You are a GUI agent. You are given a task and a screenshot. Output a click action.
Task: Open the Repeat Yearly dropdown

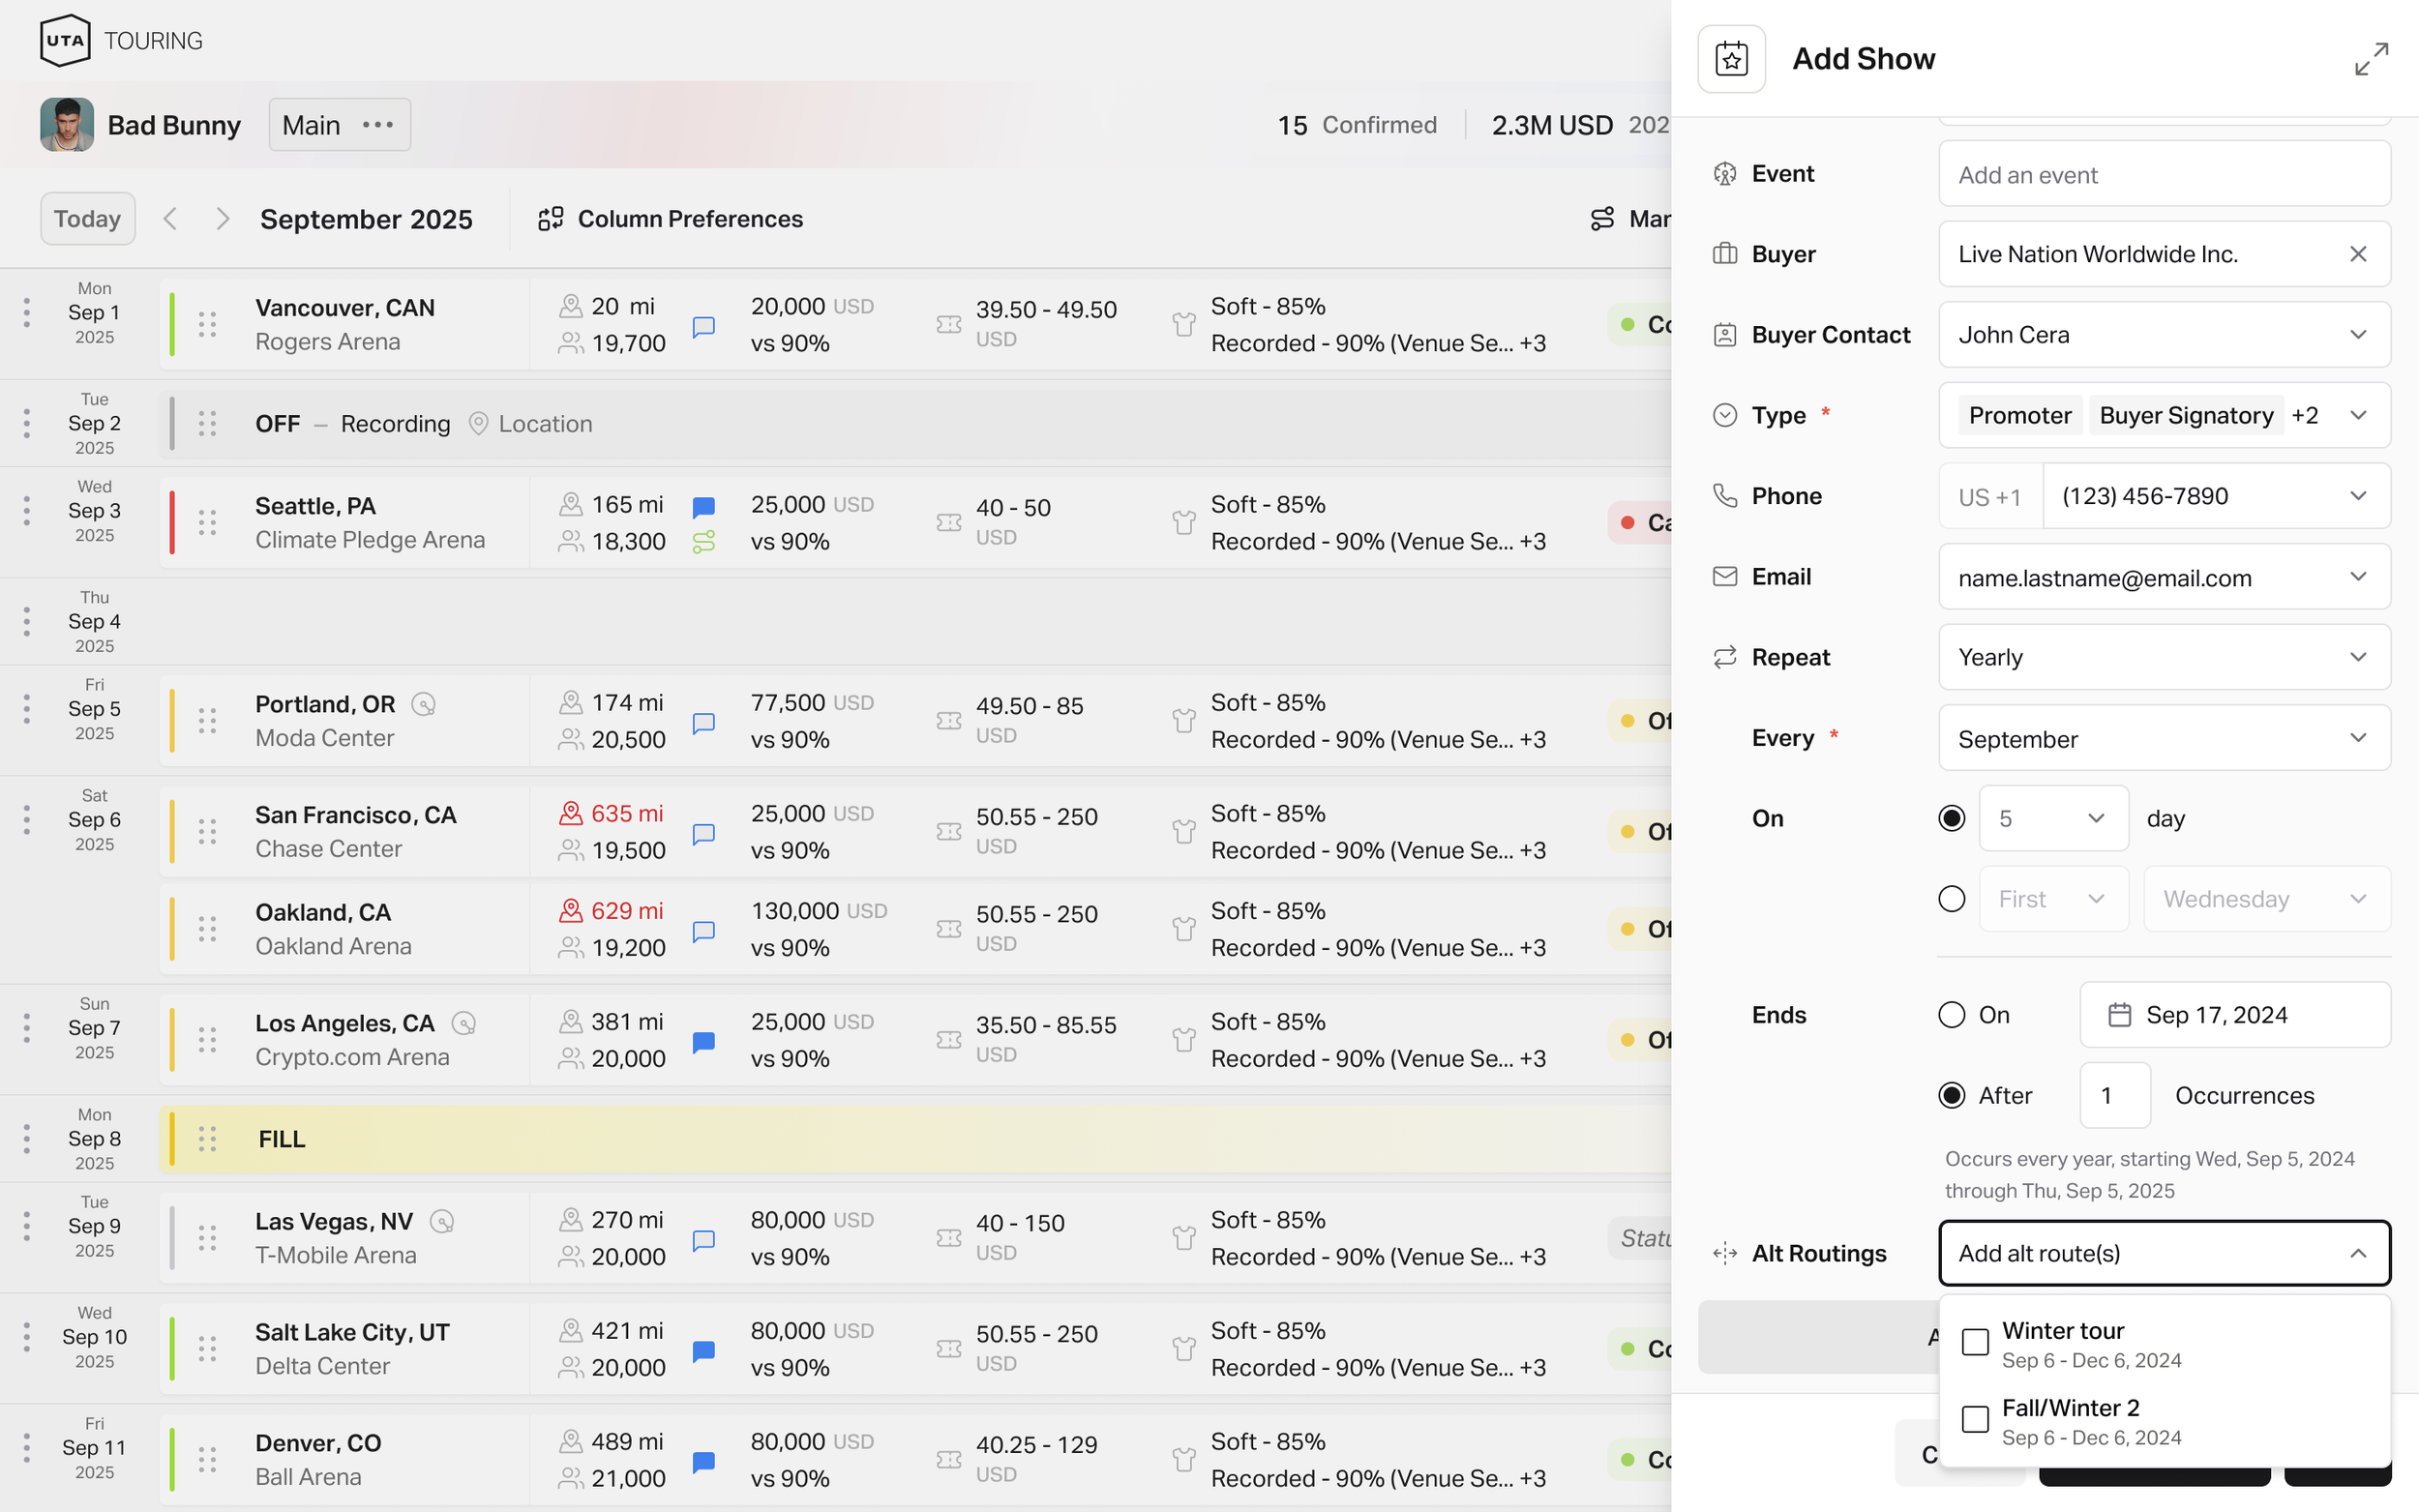click(x=2163, y=657)
